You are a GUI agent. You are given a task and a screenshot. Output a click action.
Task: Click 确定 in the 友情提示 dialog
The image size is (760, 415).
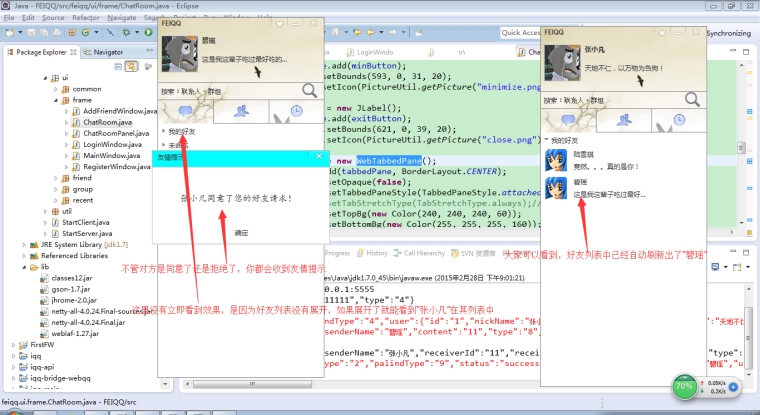click(241, 233)
